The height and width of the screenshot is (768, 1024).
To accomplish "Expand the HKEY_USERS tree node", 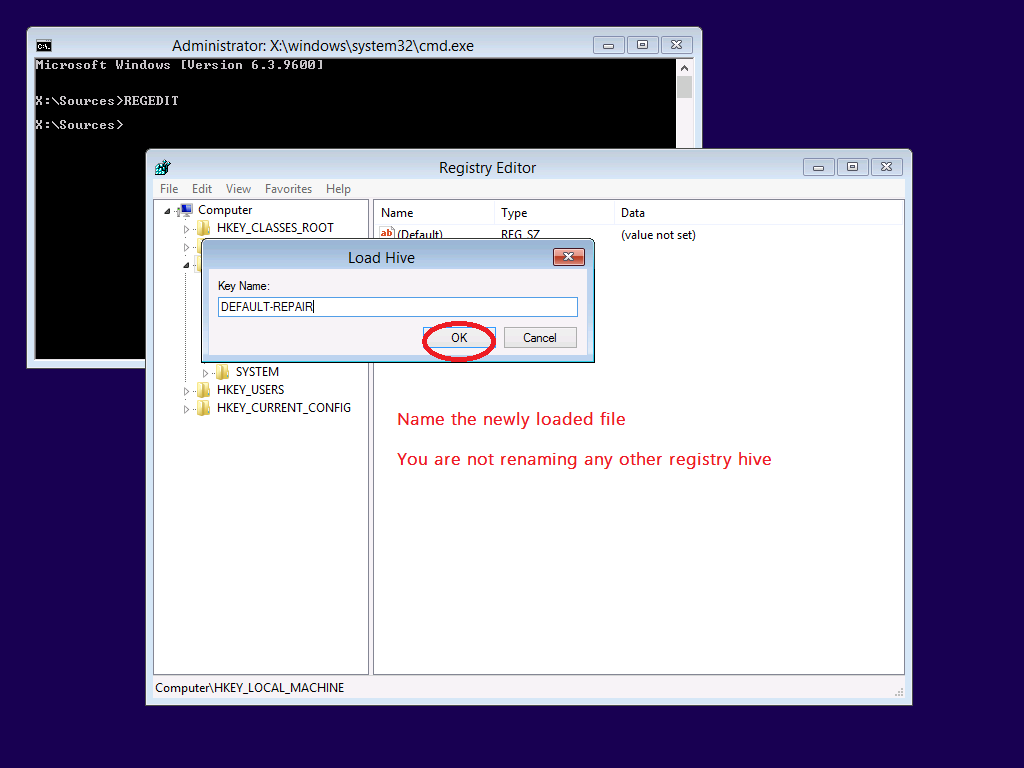I will (x=186, y=391).
